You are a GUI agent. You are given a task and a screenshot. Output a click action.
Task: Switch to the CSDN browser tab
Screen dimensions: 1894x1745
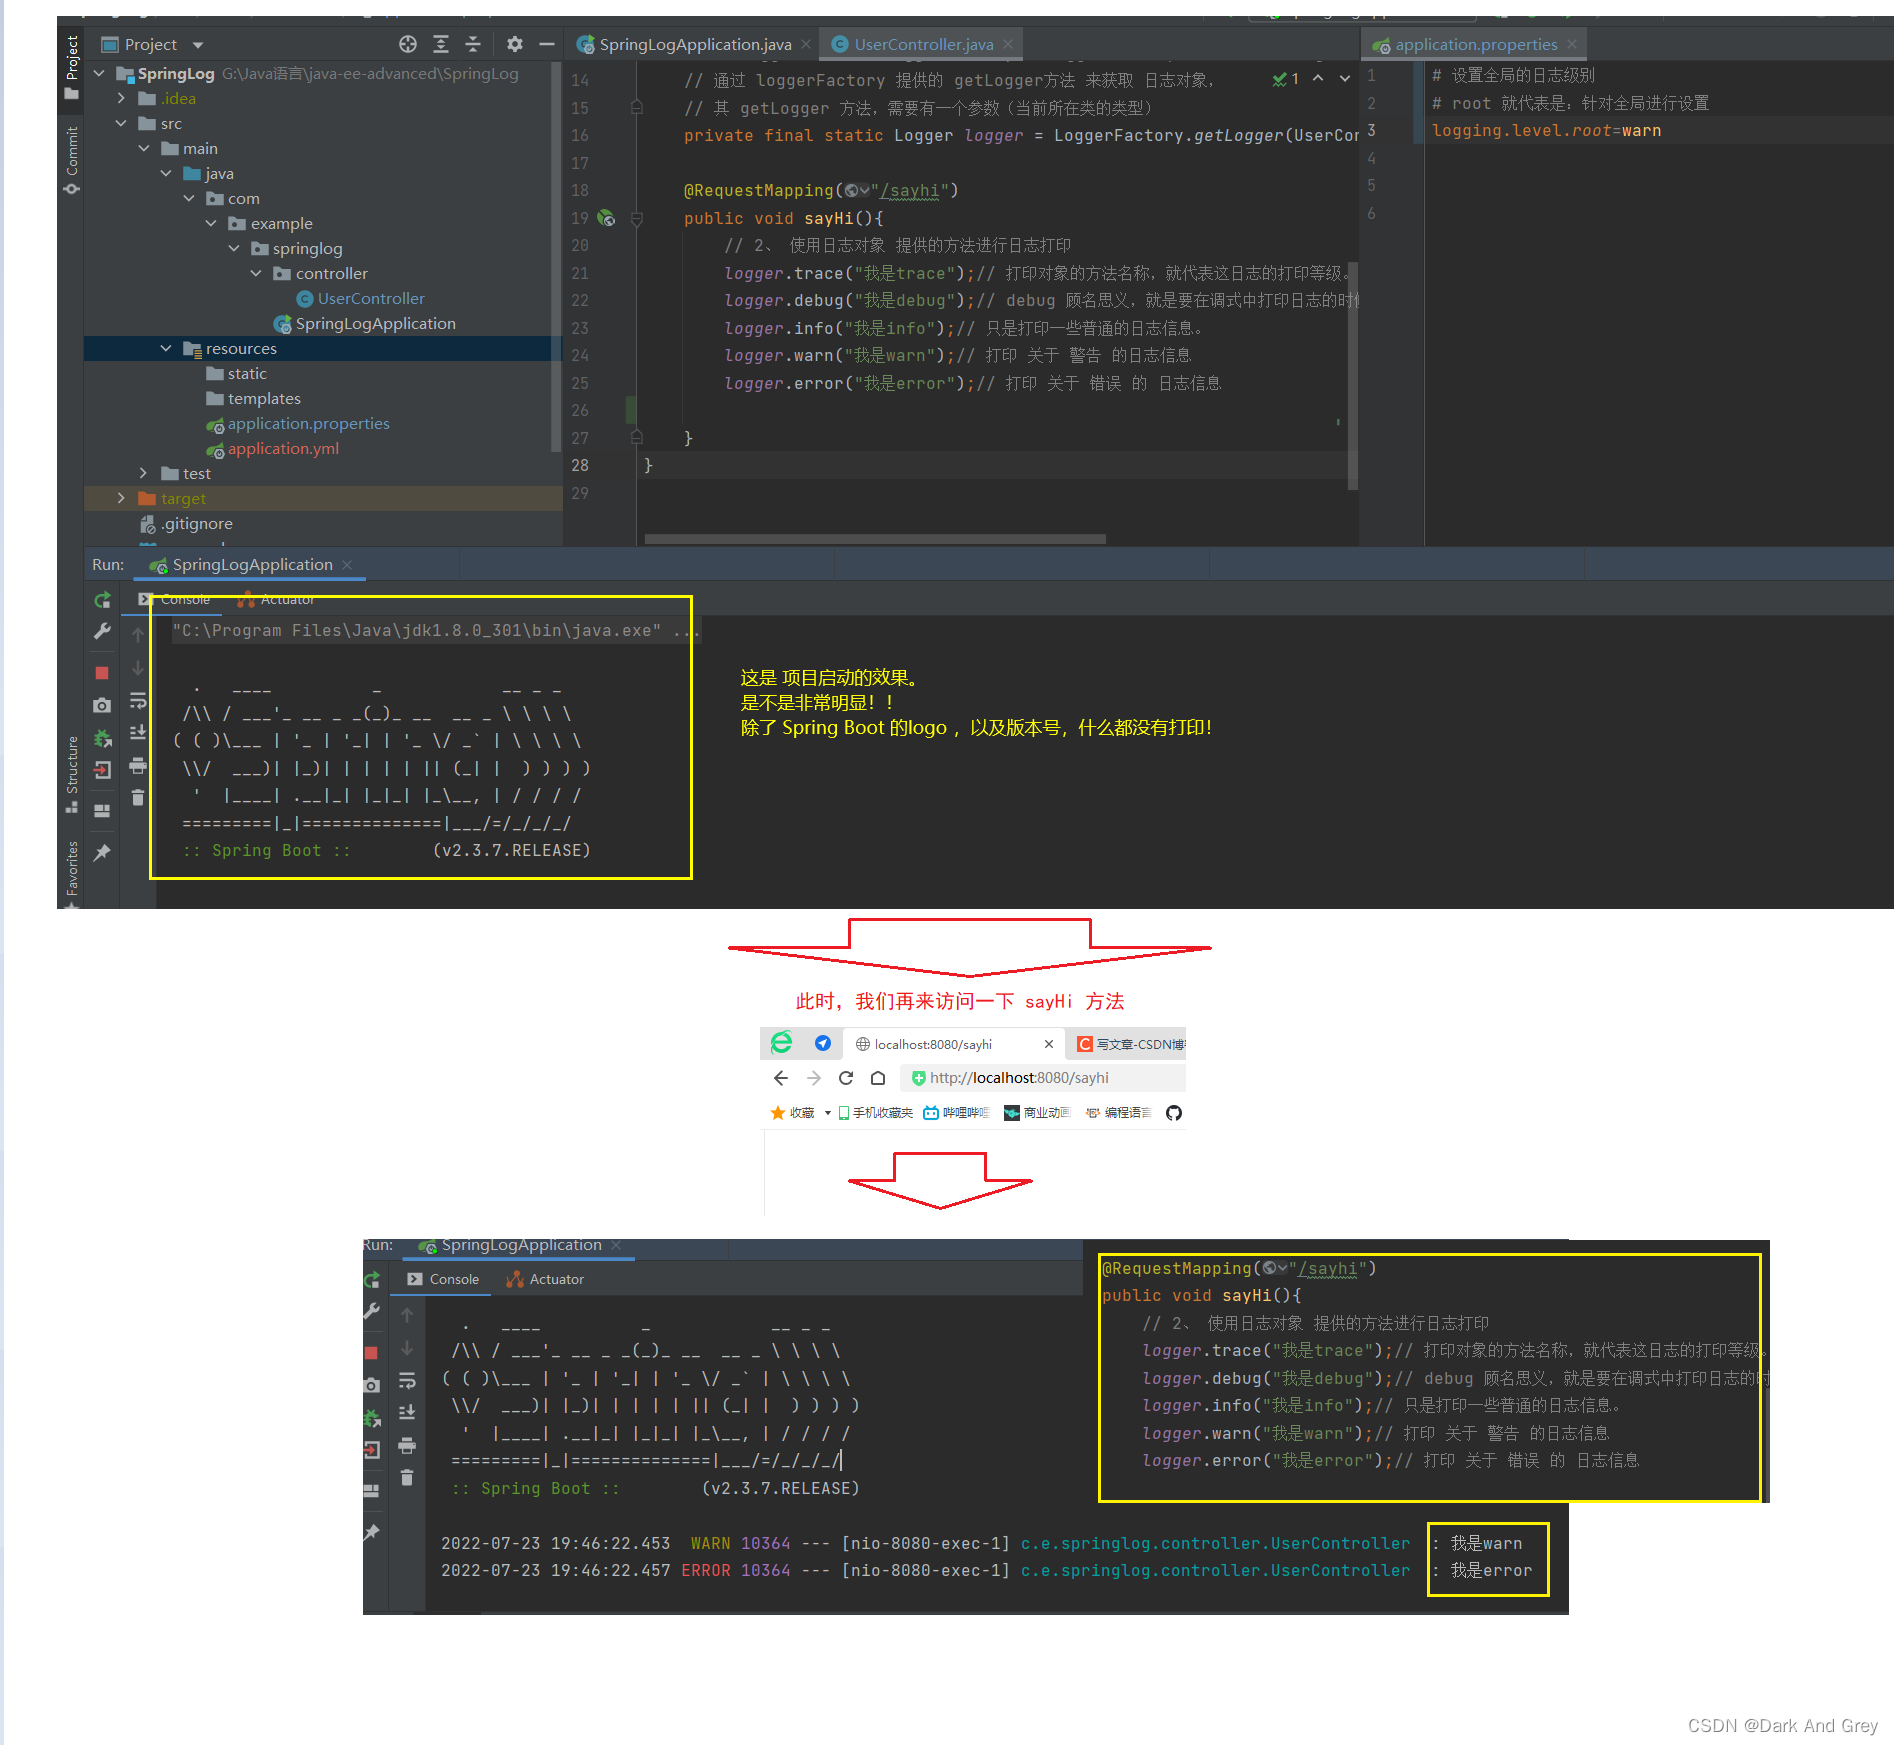pos(1127,1044)
